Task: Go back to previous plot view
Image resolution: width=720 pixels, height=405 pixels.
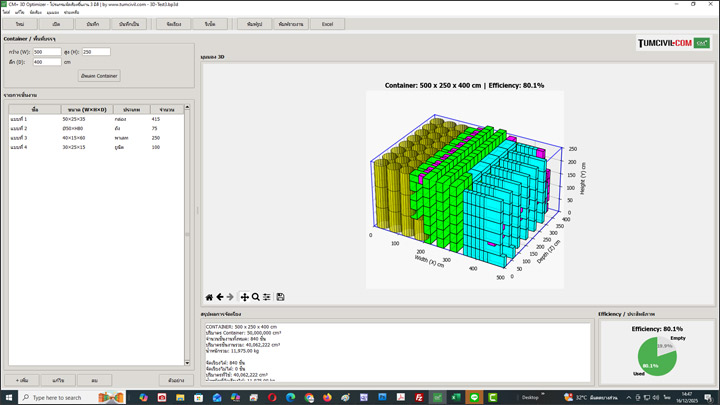Action: click(x=220, y=297)
